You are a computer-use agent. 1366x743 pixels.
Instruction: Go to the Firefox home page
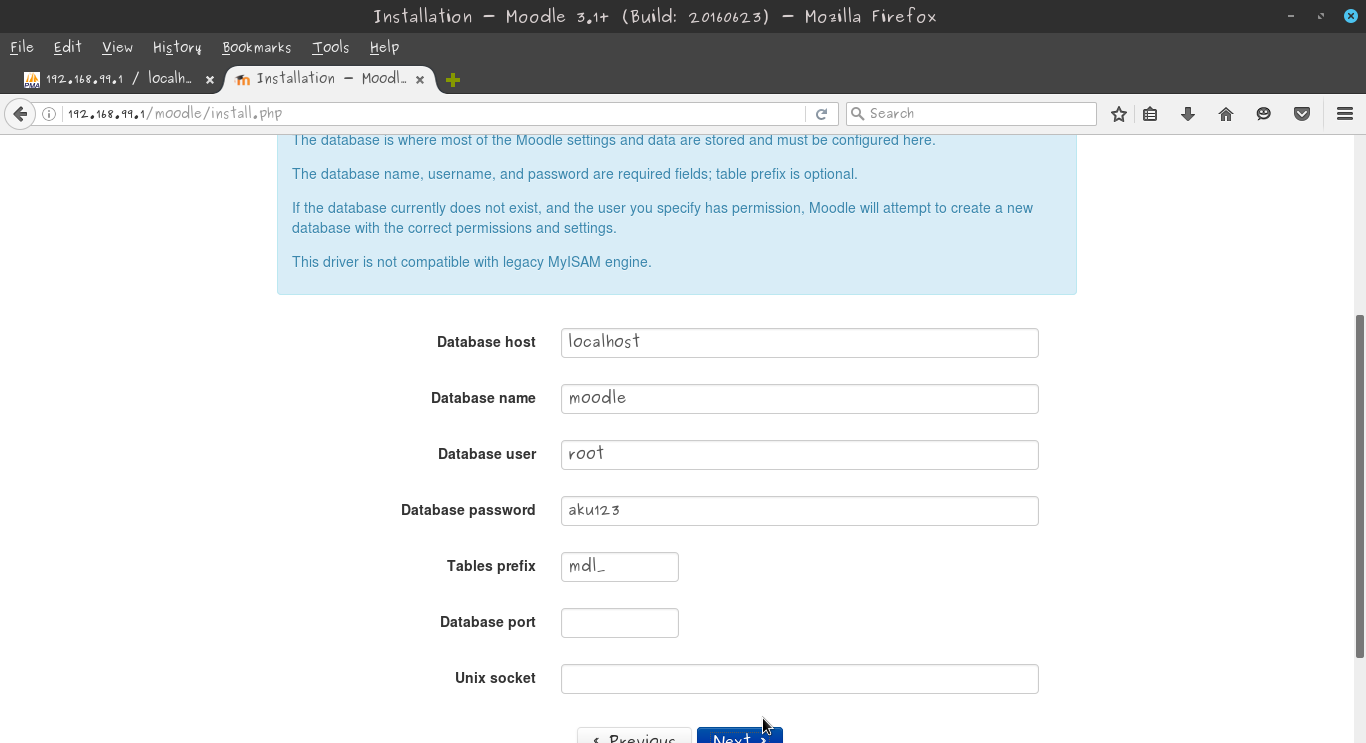tap(1226, 114)
